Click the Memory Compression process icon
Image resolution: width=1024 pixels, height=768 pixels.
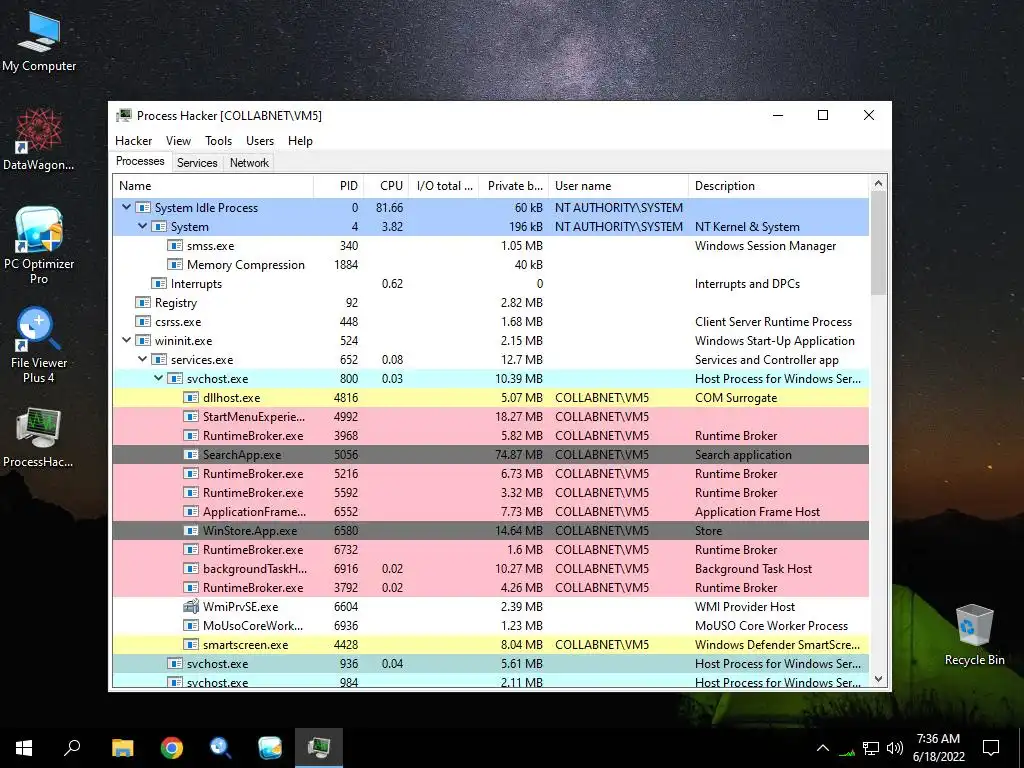tap(174, 264)
